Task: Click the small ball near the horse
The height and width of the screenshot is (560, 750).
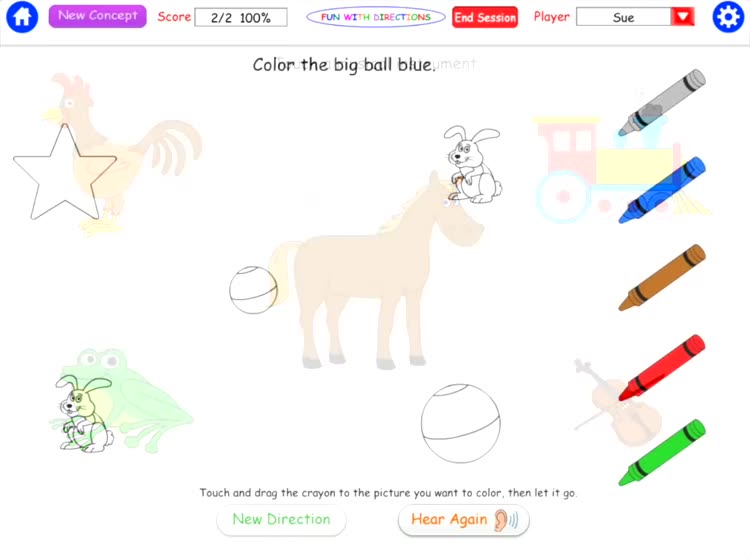Action: point(254,290)
